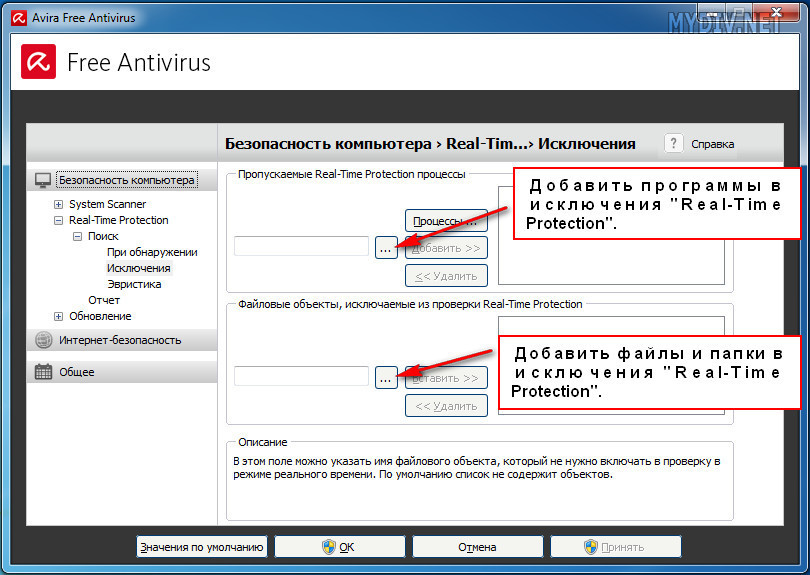Expand the Обновление tree node
The width and height of the screenshot is (810, 575).
pos(59,316)
